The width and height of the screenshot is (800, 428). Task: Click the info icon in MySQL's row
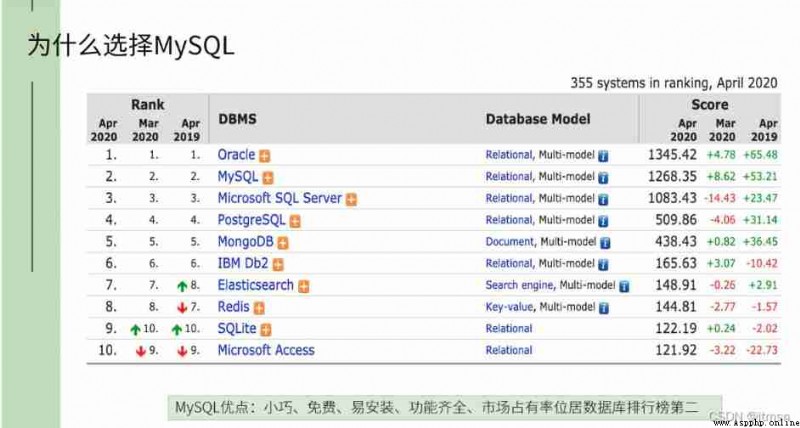pyautogui.click(x=603, y=178)
